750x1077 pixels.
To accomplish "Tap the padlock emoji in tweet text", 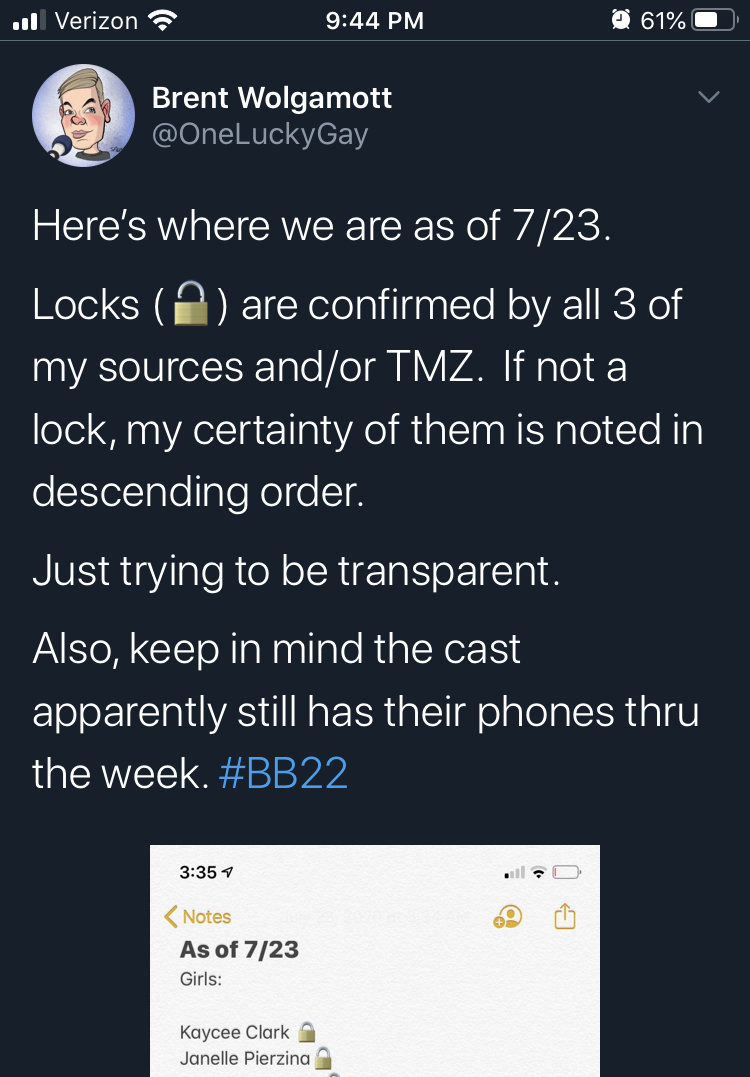I will 190,304.
